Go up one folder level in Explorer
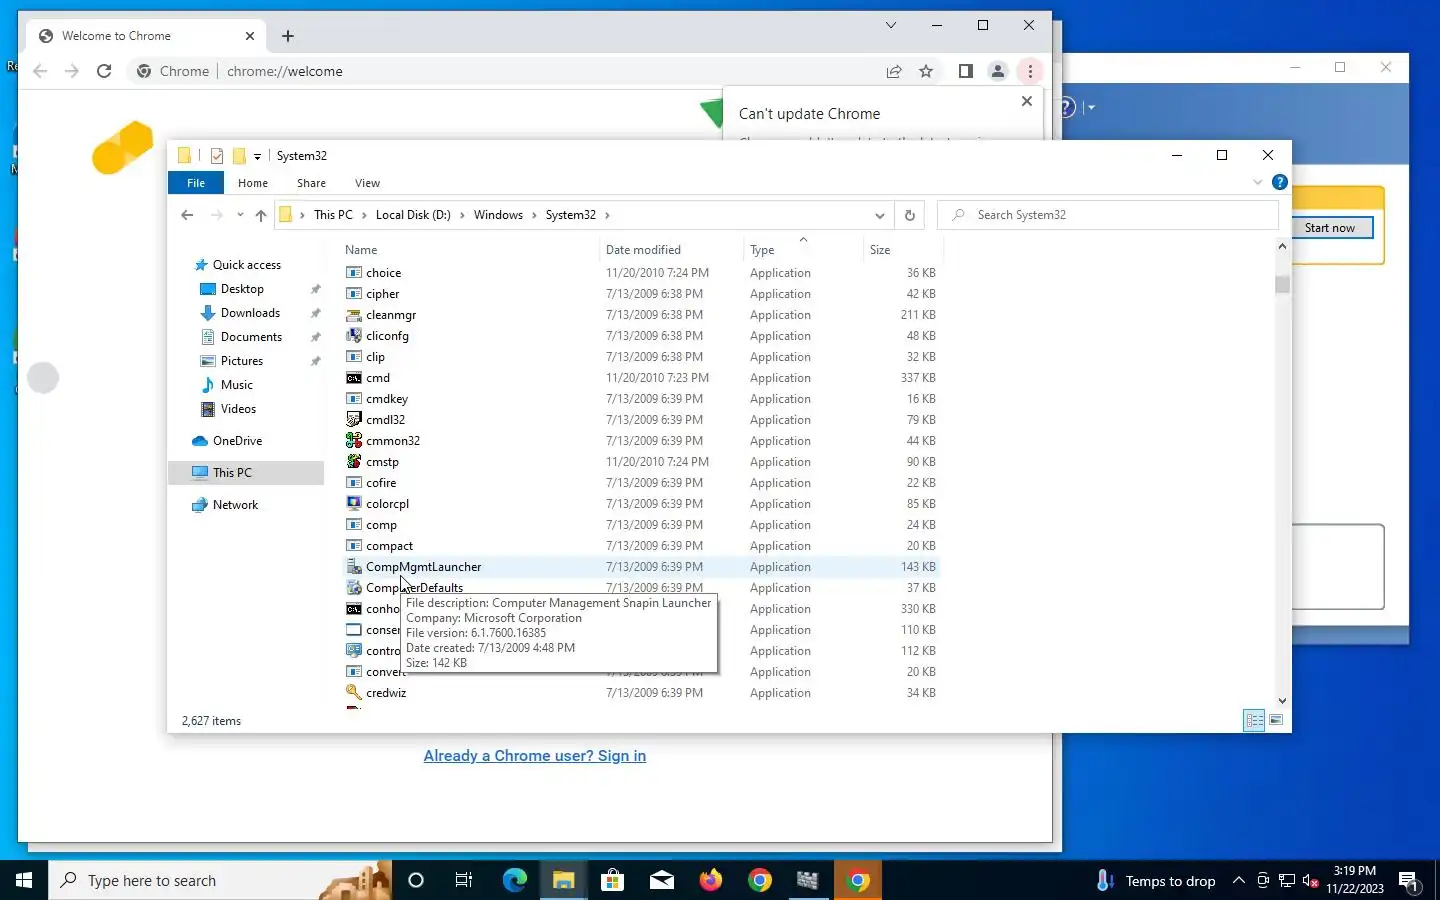The image size is (1440, 900). pyautogui.click(x=261, y=215)
